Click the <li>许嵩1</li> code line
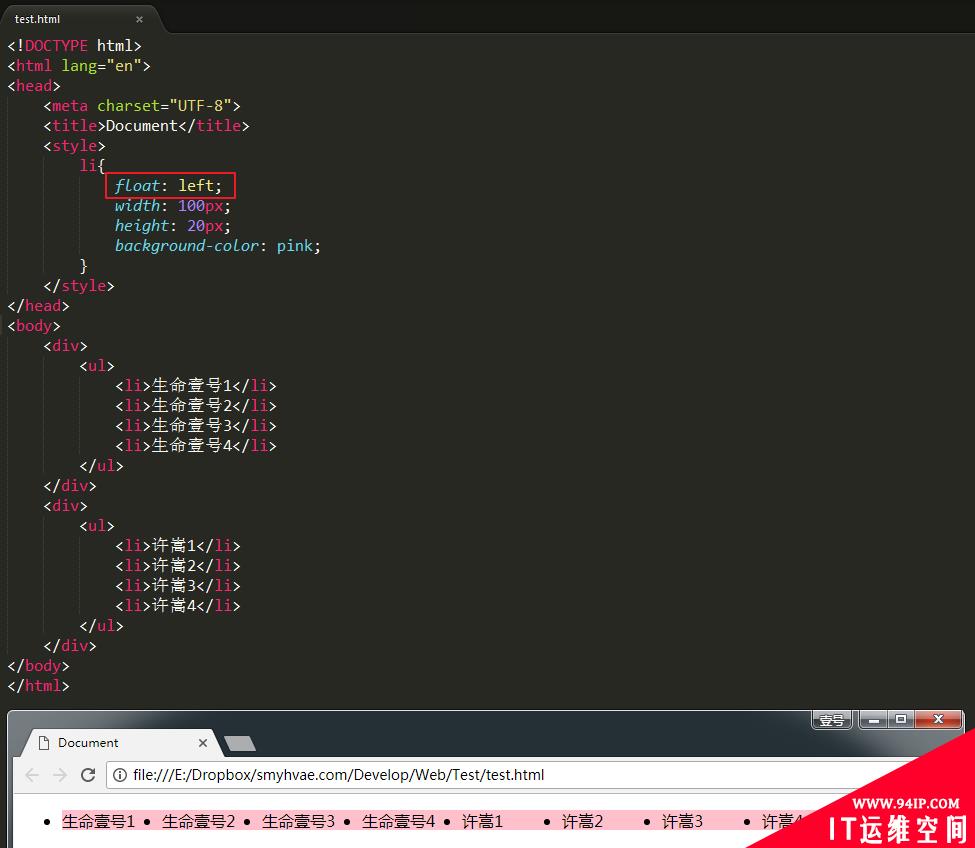This screenshot has width=975, height=848. click(178, 545)
